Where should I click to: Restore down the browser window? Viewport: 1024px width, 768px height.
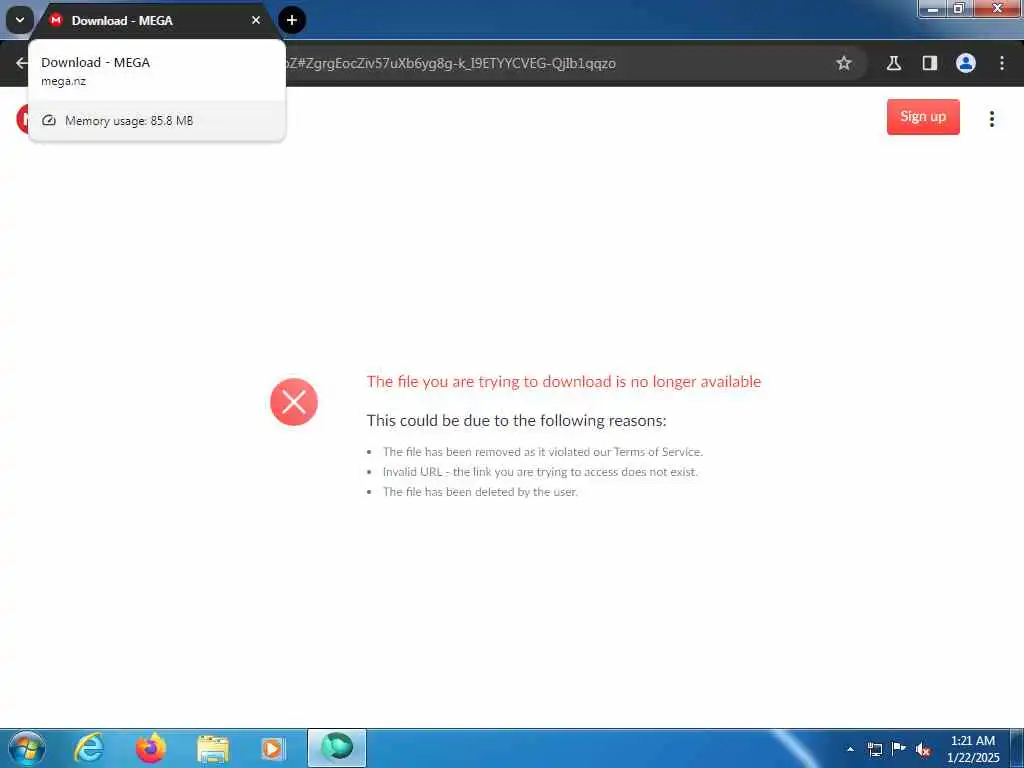click(x=959, y=8)
